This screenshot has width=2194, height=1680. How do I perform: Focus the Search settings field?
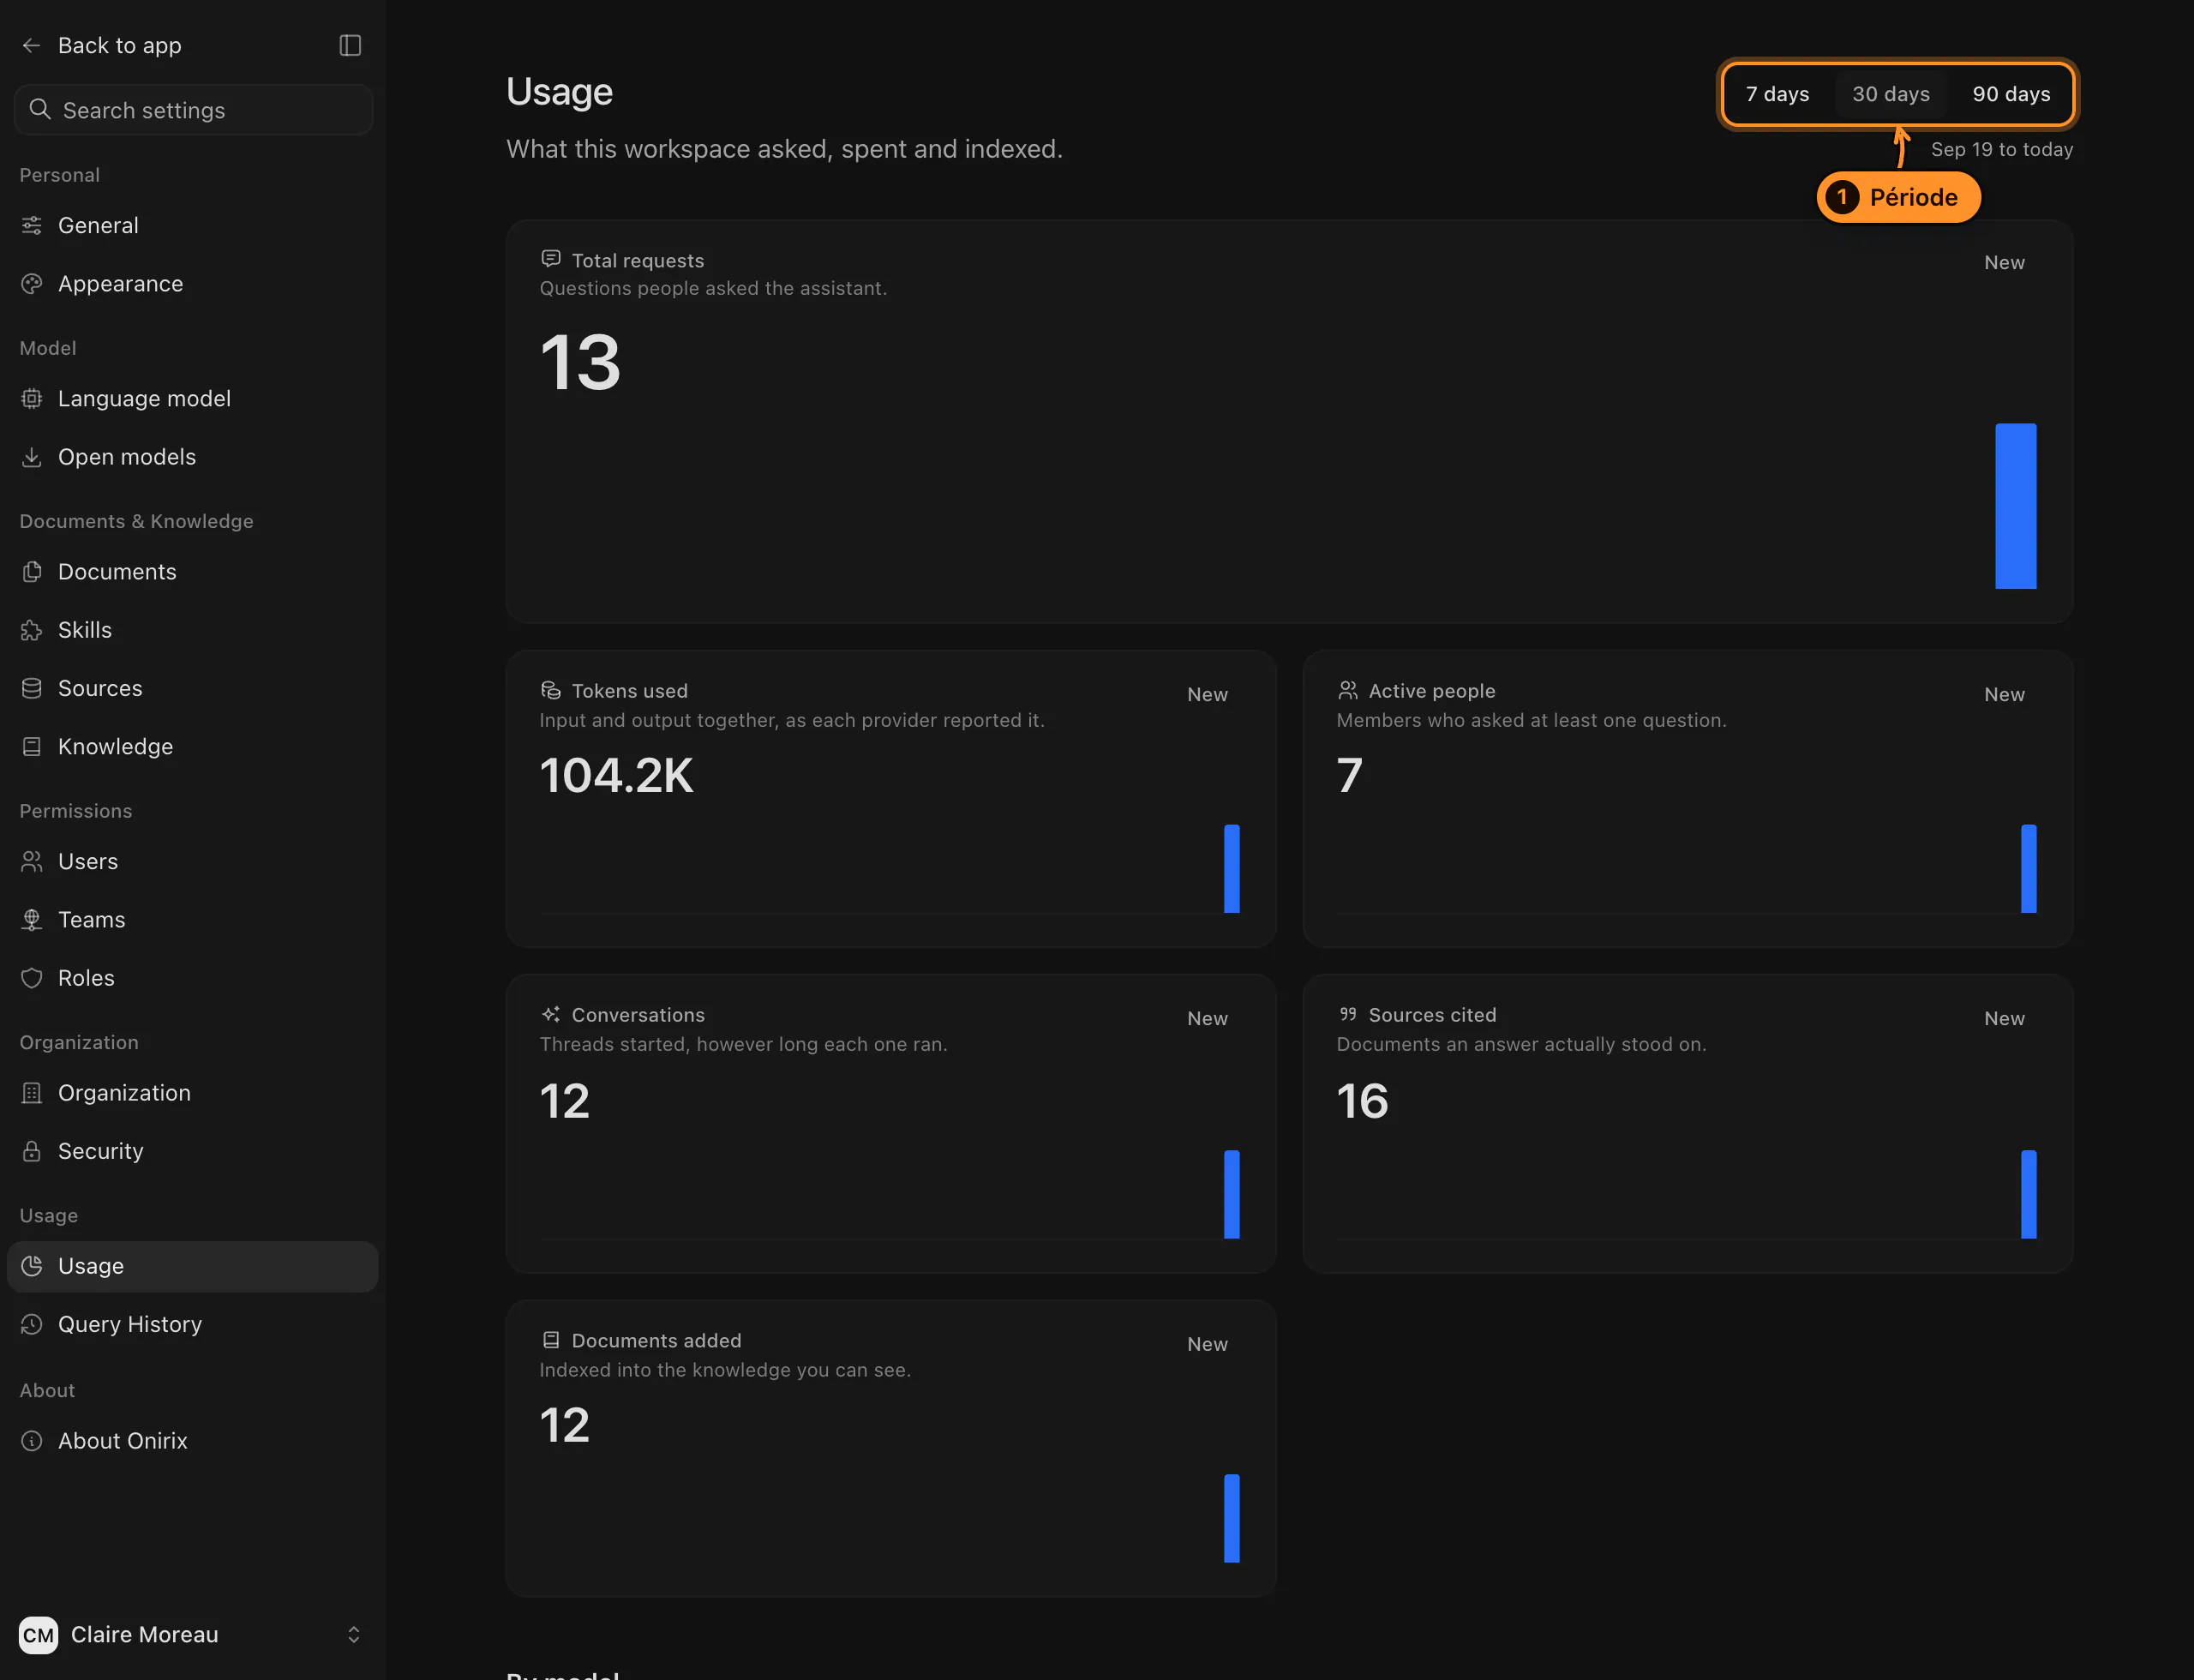(x=193, y=110)
